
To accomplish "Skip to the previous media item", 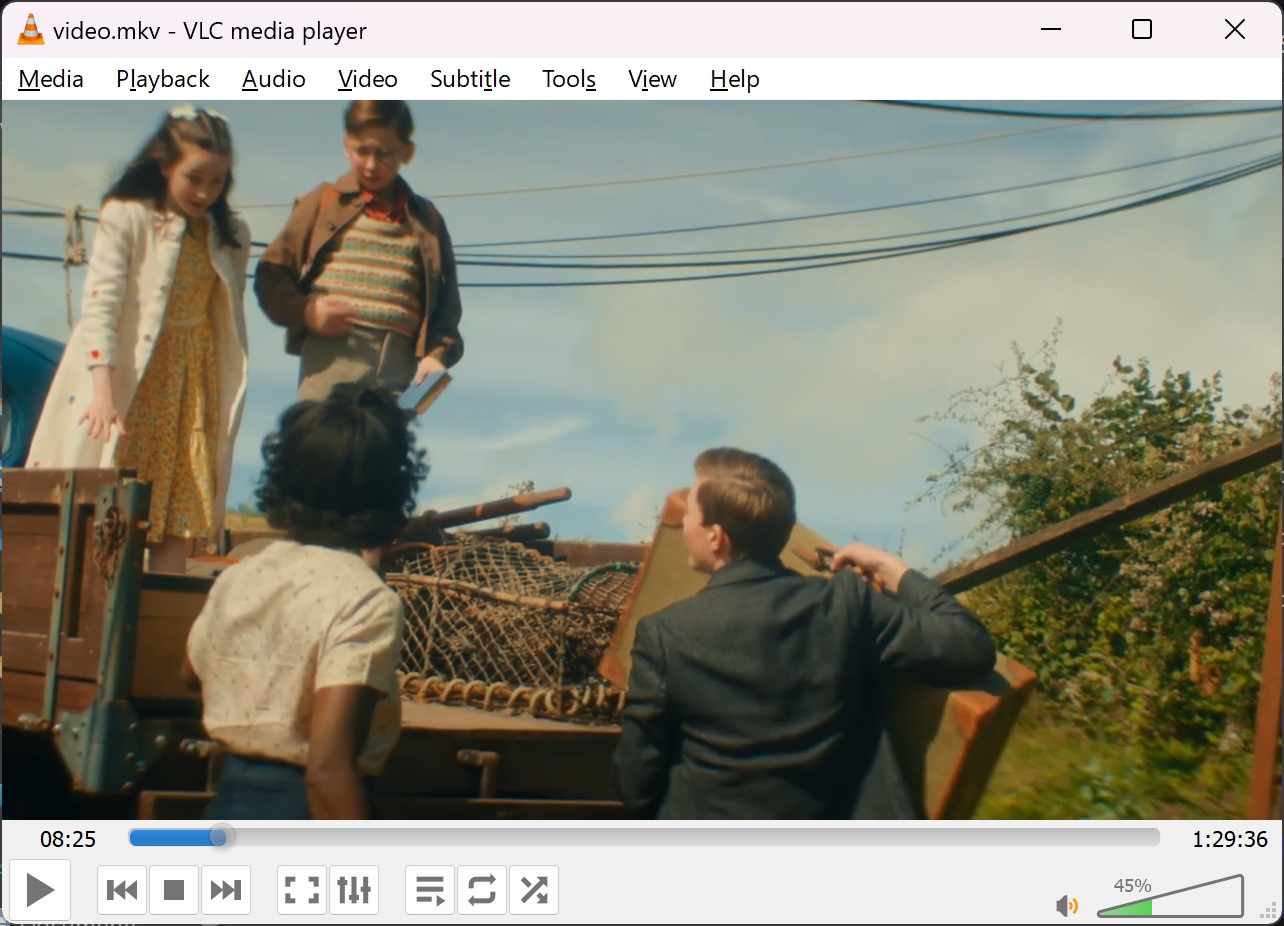I will pyautogui.click(x=122, y=890).
